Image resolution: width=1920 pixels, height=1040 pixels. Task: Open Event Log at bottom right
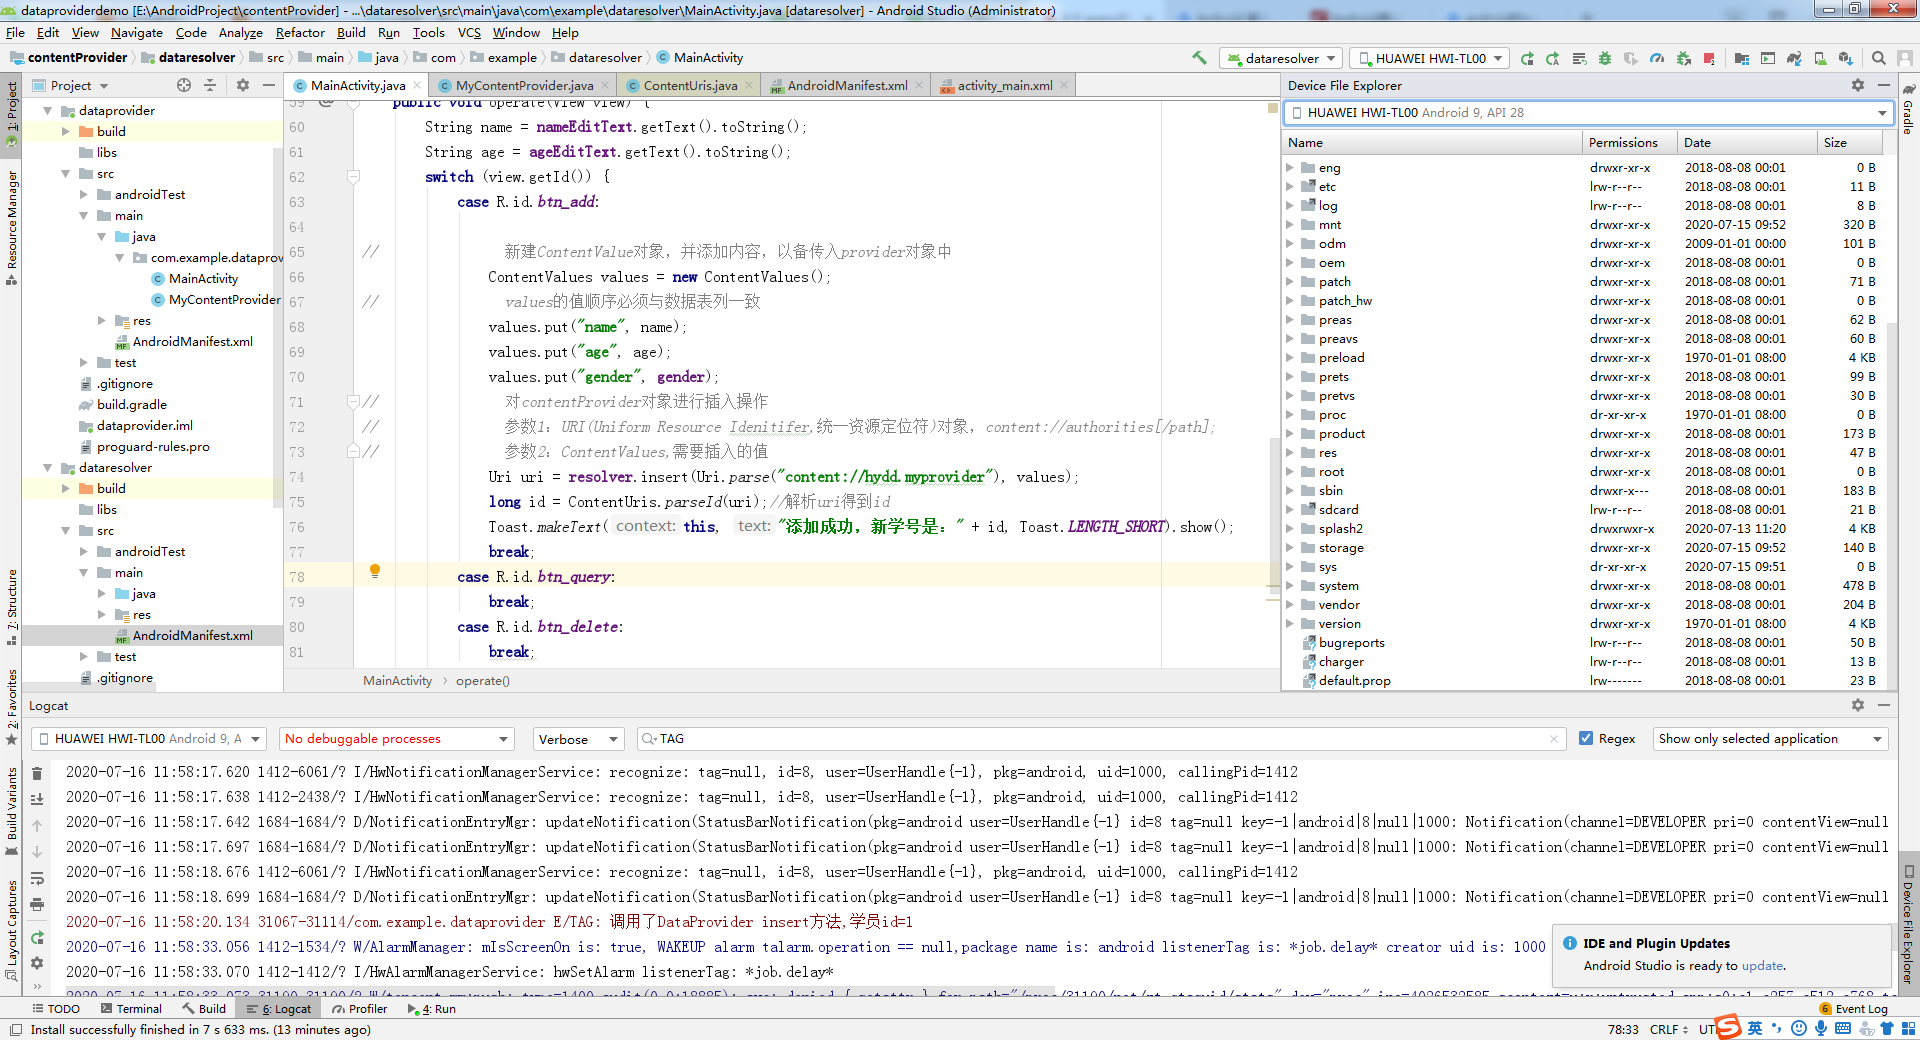(1854, 1009)
